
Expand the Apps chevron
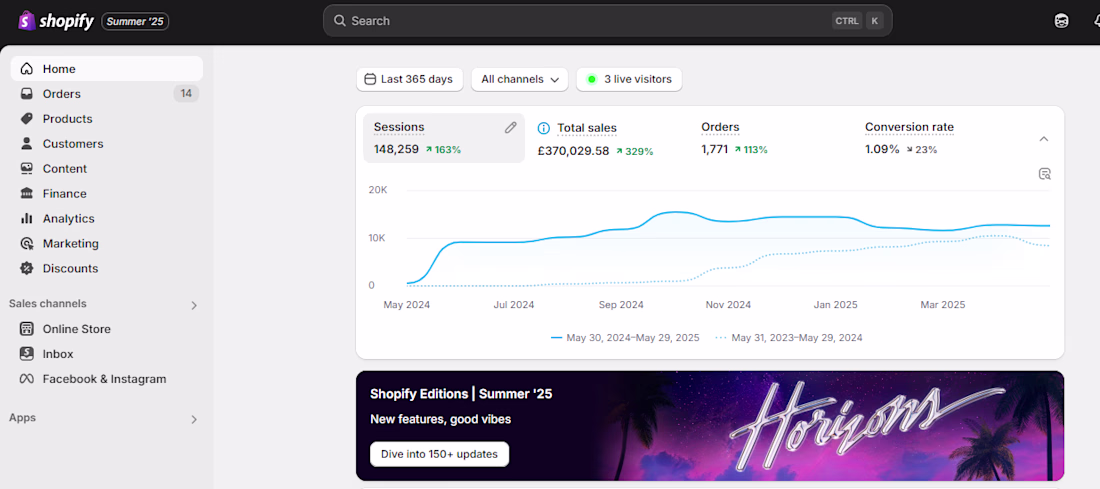(x=194, y=420)
